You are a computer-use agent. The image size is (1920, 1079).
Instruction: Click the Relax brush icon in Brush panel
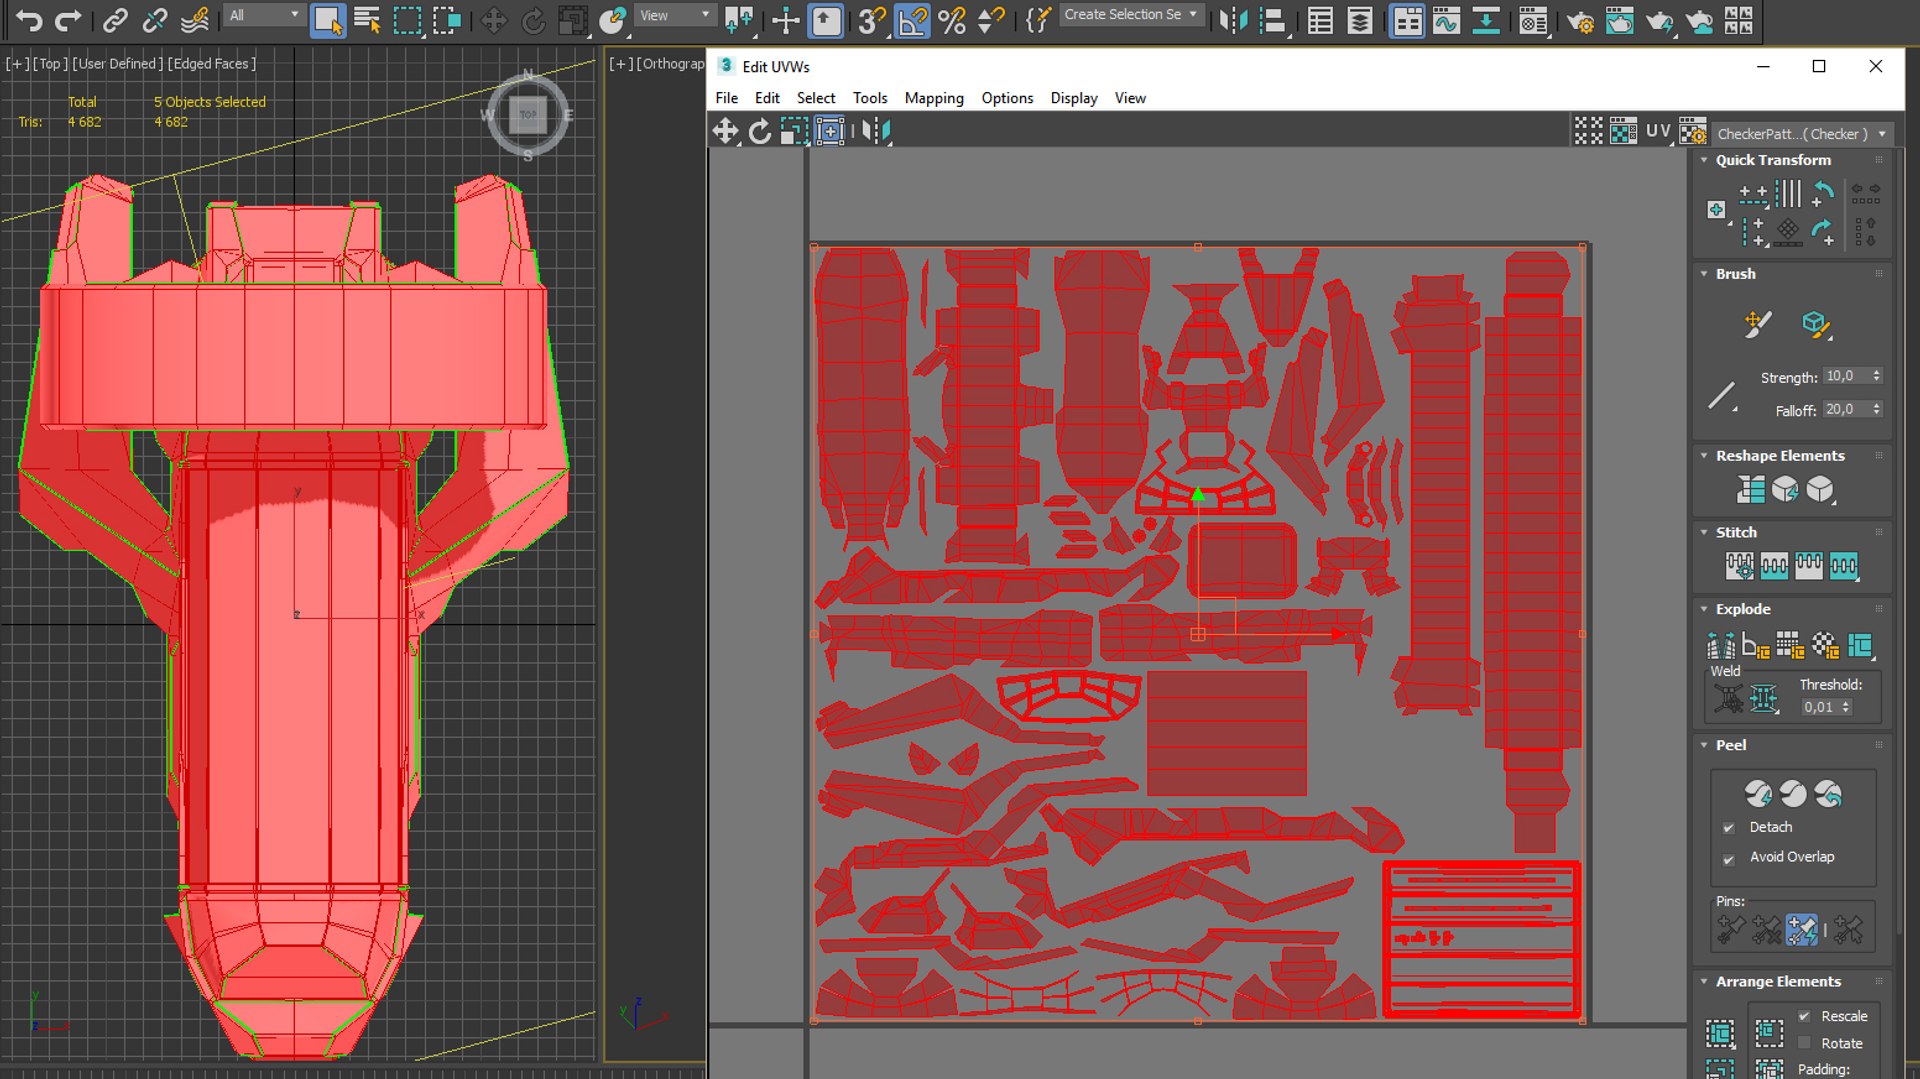coord(1815,324)
